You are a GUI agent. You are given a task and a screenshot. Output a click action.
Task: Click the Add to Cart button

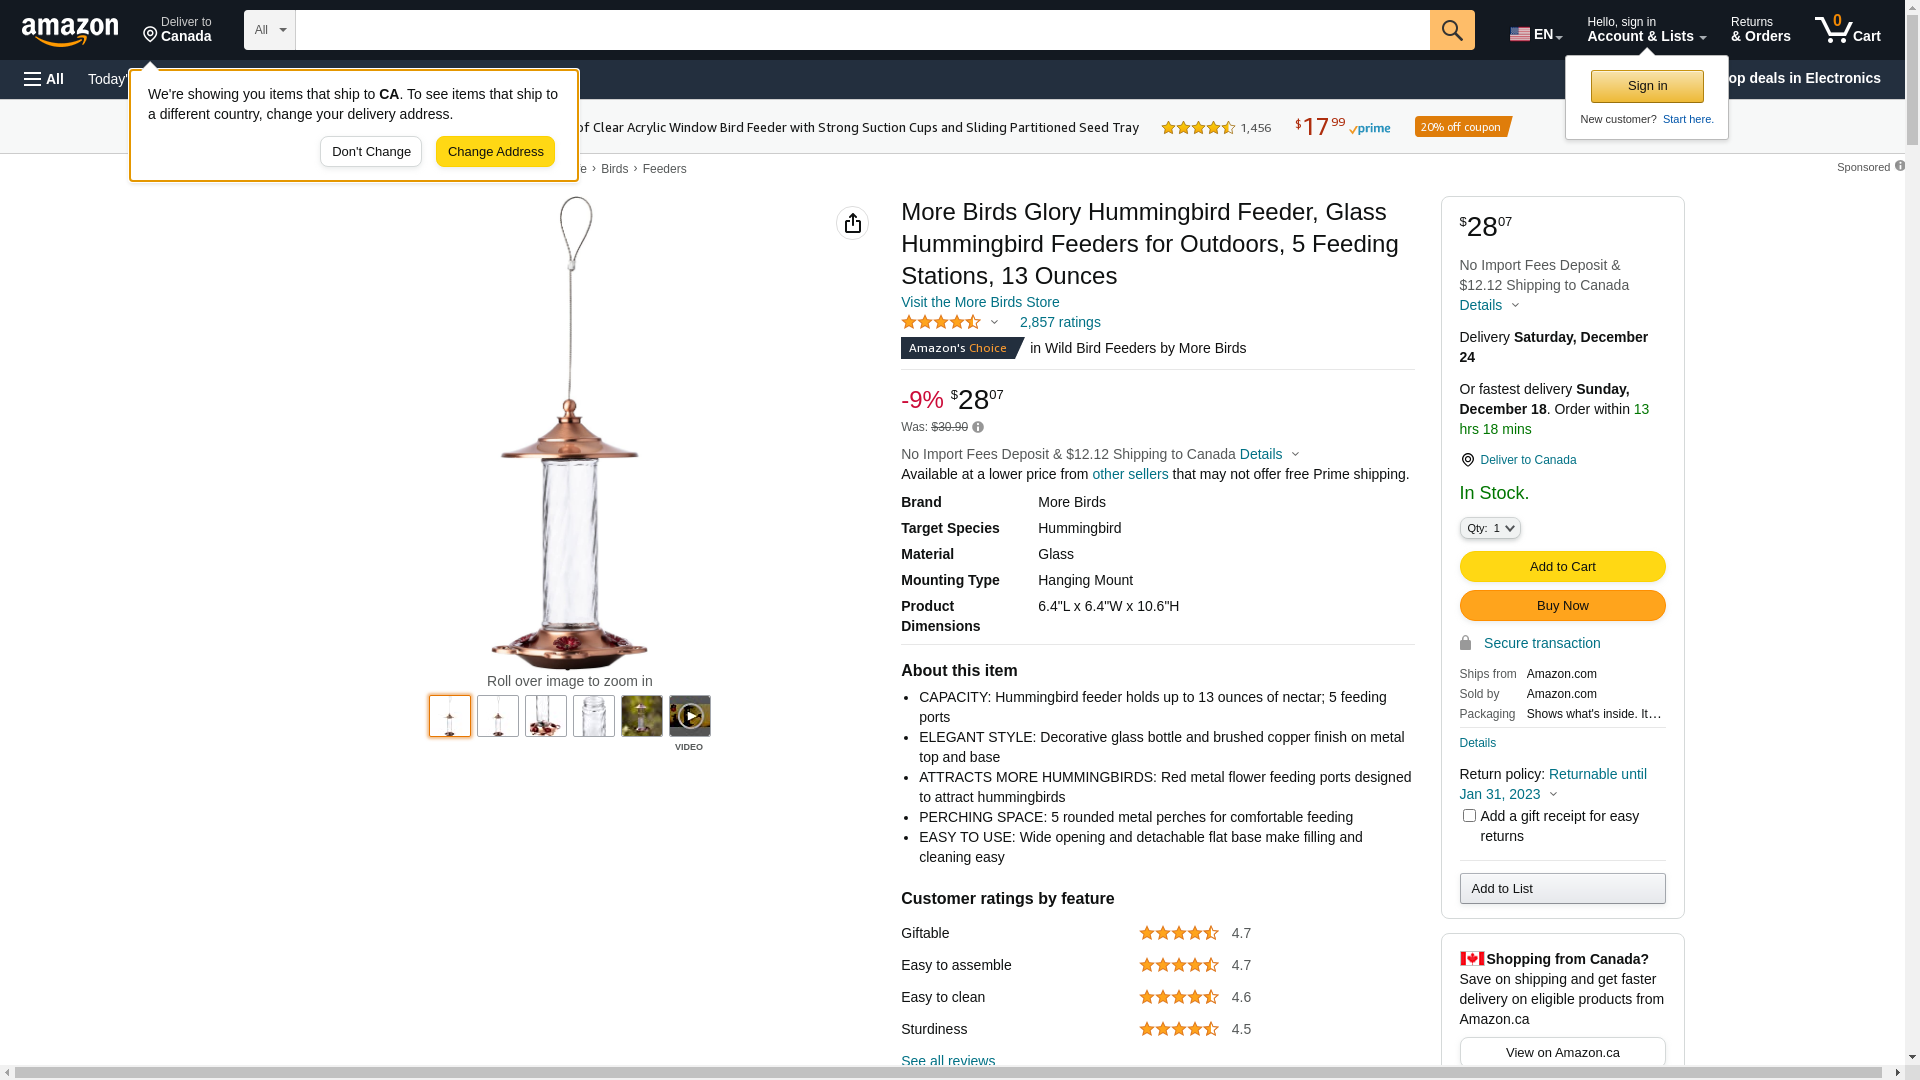[1562, 567]
